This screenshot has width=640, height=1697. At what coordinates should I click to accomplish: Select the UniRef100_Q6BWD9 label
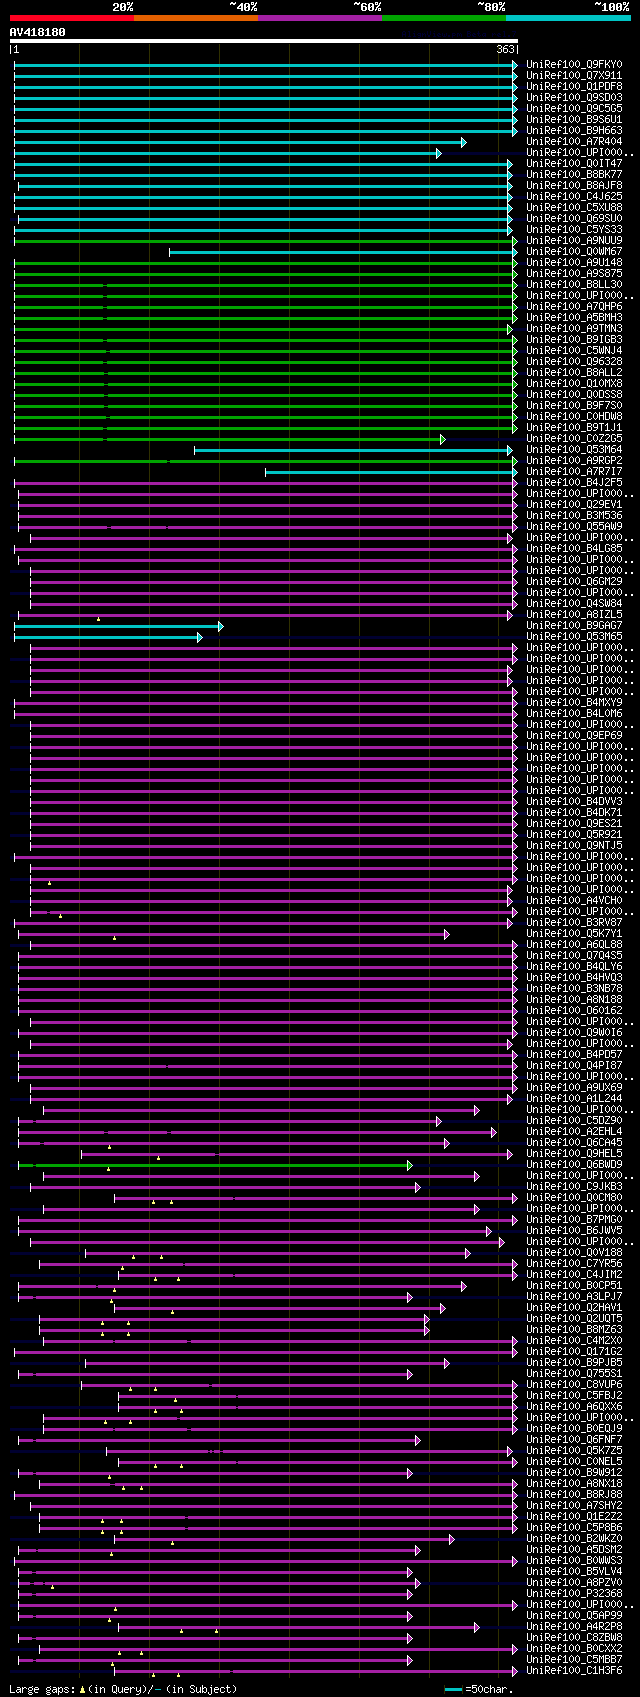point(574,1164)
